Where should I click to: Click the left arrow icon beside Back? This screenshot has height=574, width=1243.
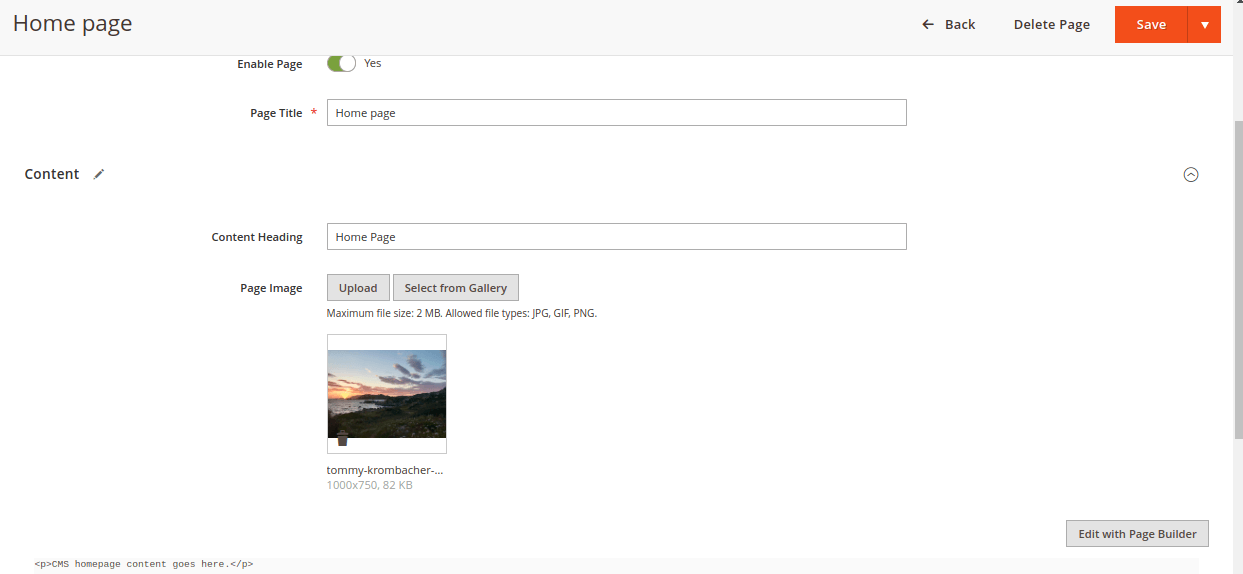pyautogui.click(x=928, y=25)
